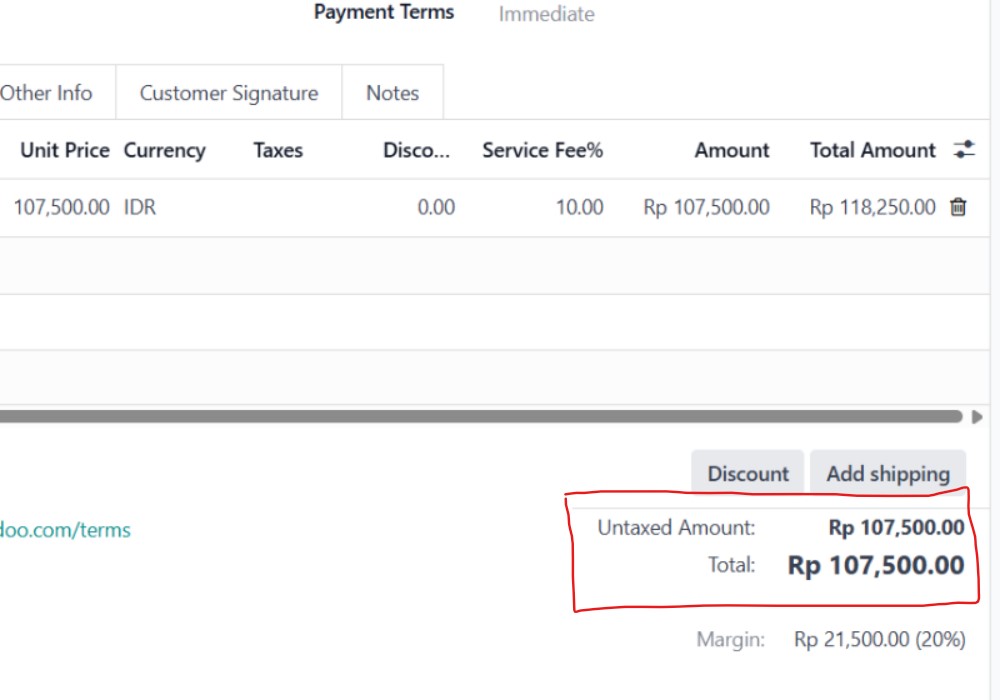Click the Service Fee% column header

(542, 150)
